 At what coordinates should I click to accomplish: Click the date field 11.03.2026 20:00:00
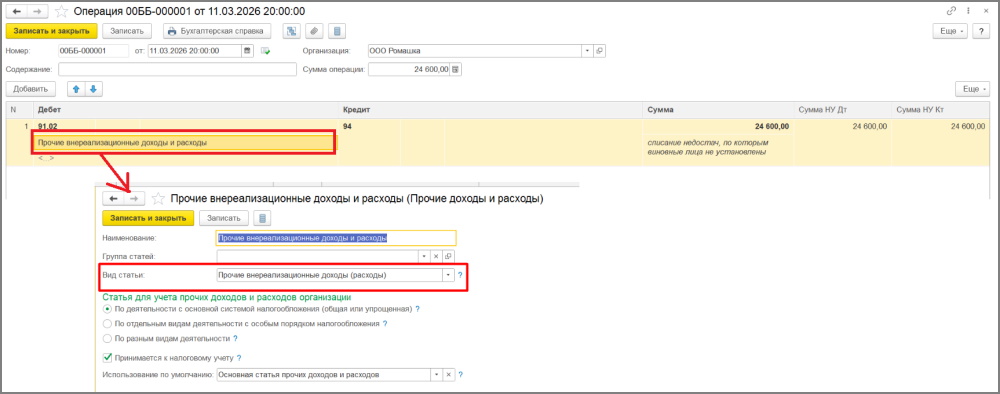pos(195,51)
